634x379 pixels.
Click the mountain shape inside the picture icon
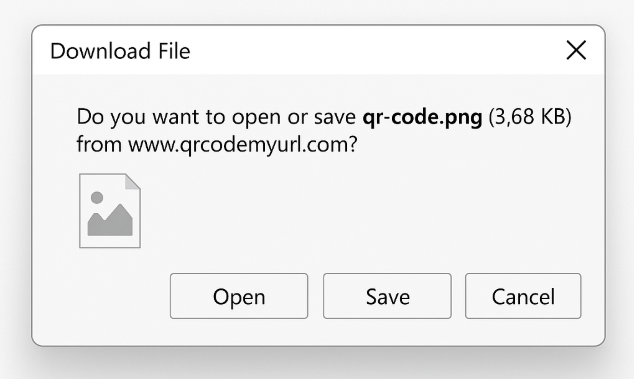pyautogui.click(x=110, y=220)
